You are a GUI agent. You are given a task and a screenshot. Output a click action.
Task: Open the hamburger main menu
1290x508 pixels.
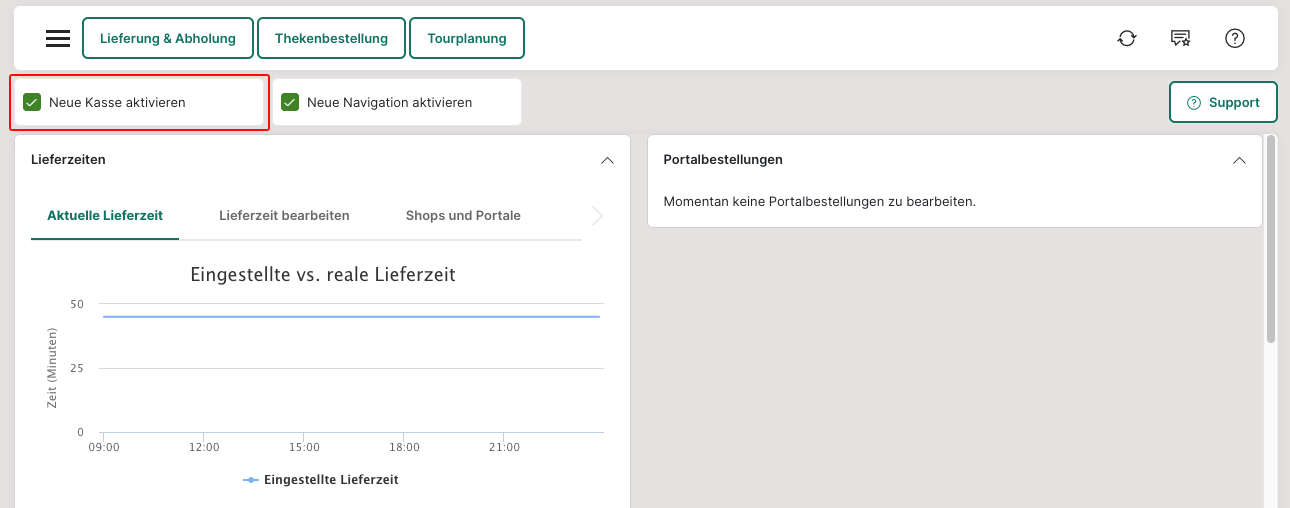pyautogui.click(x=58, y=38)
